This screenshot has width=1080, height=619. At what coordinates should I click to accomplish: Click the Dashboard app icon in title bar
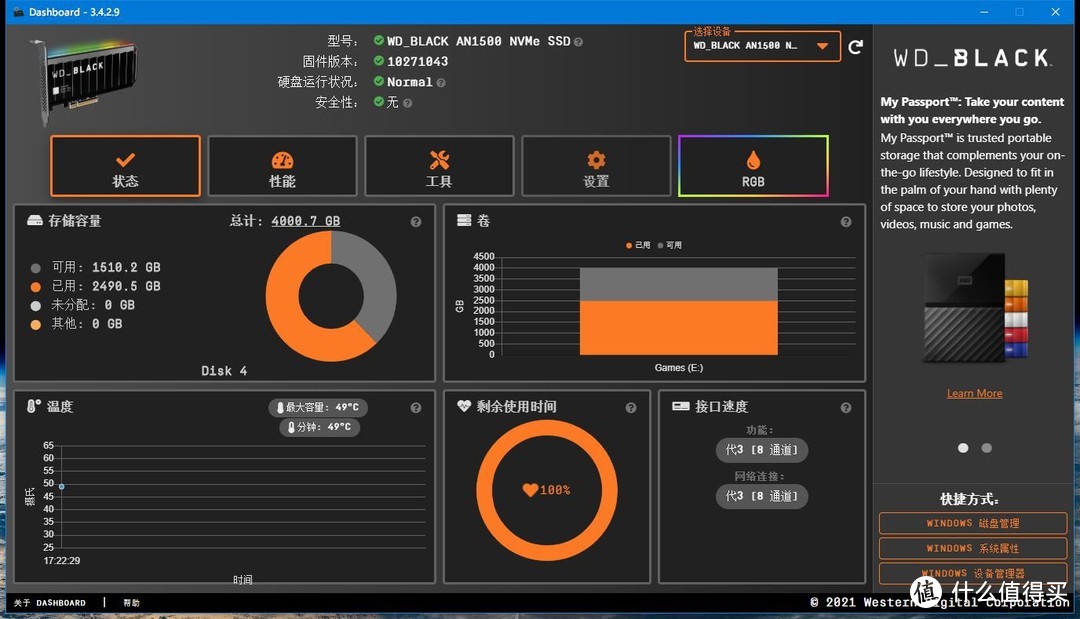[x=19, y=12]
